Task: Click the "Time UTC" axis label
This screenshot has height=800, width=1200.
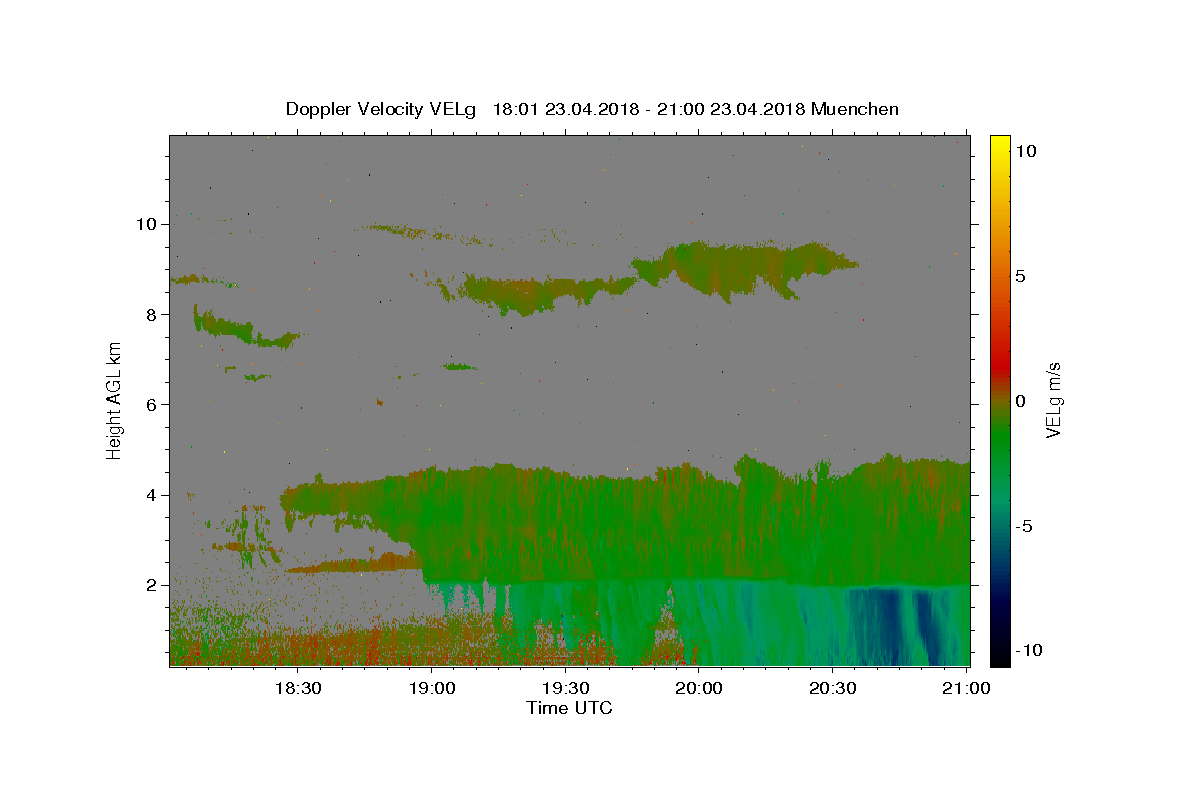Action: pyautogui.click(x=569, y=708)
